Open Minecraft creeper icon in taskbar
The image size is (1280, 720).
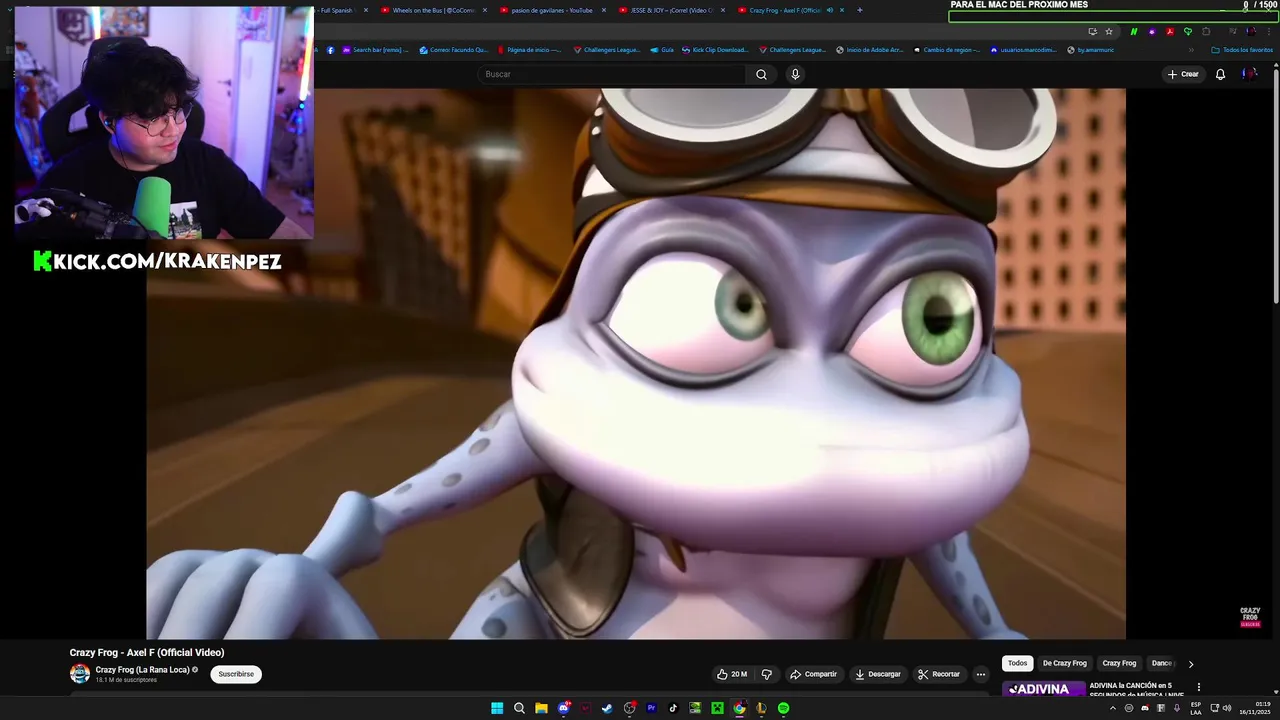click(717, 708)
